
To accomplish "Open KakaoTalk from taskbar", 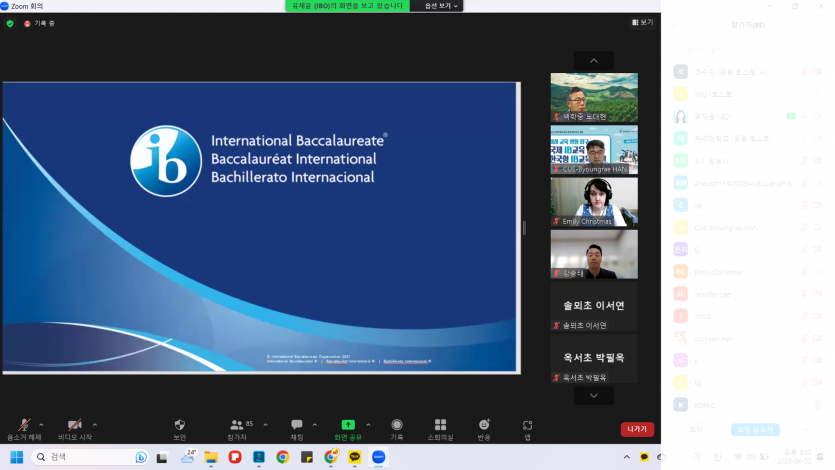I will pyautogui.click(x=355, y=457).
